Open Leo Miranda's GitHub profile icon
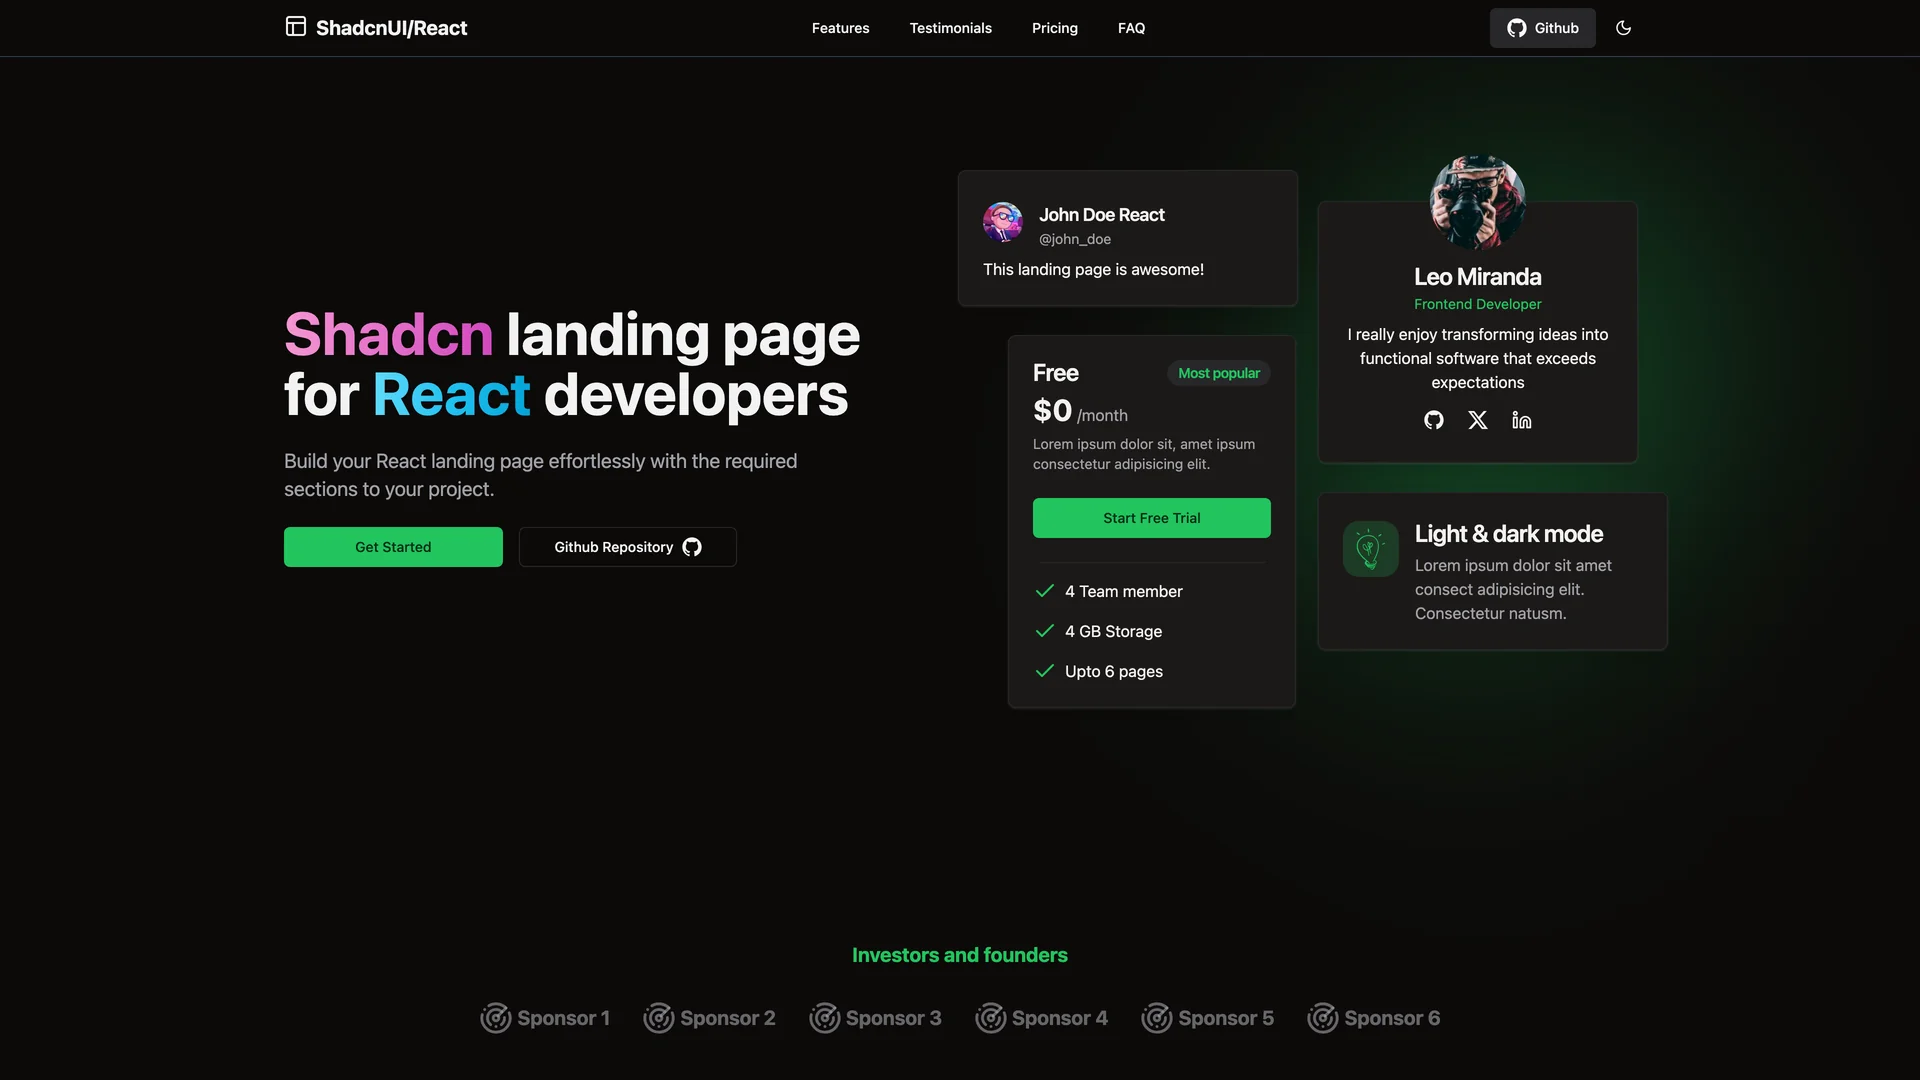The height and width of the screenshot is (1080, 1920). (1434, 420)
